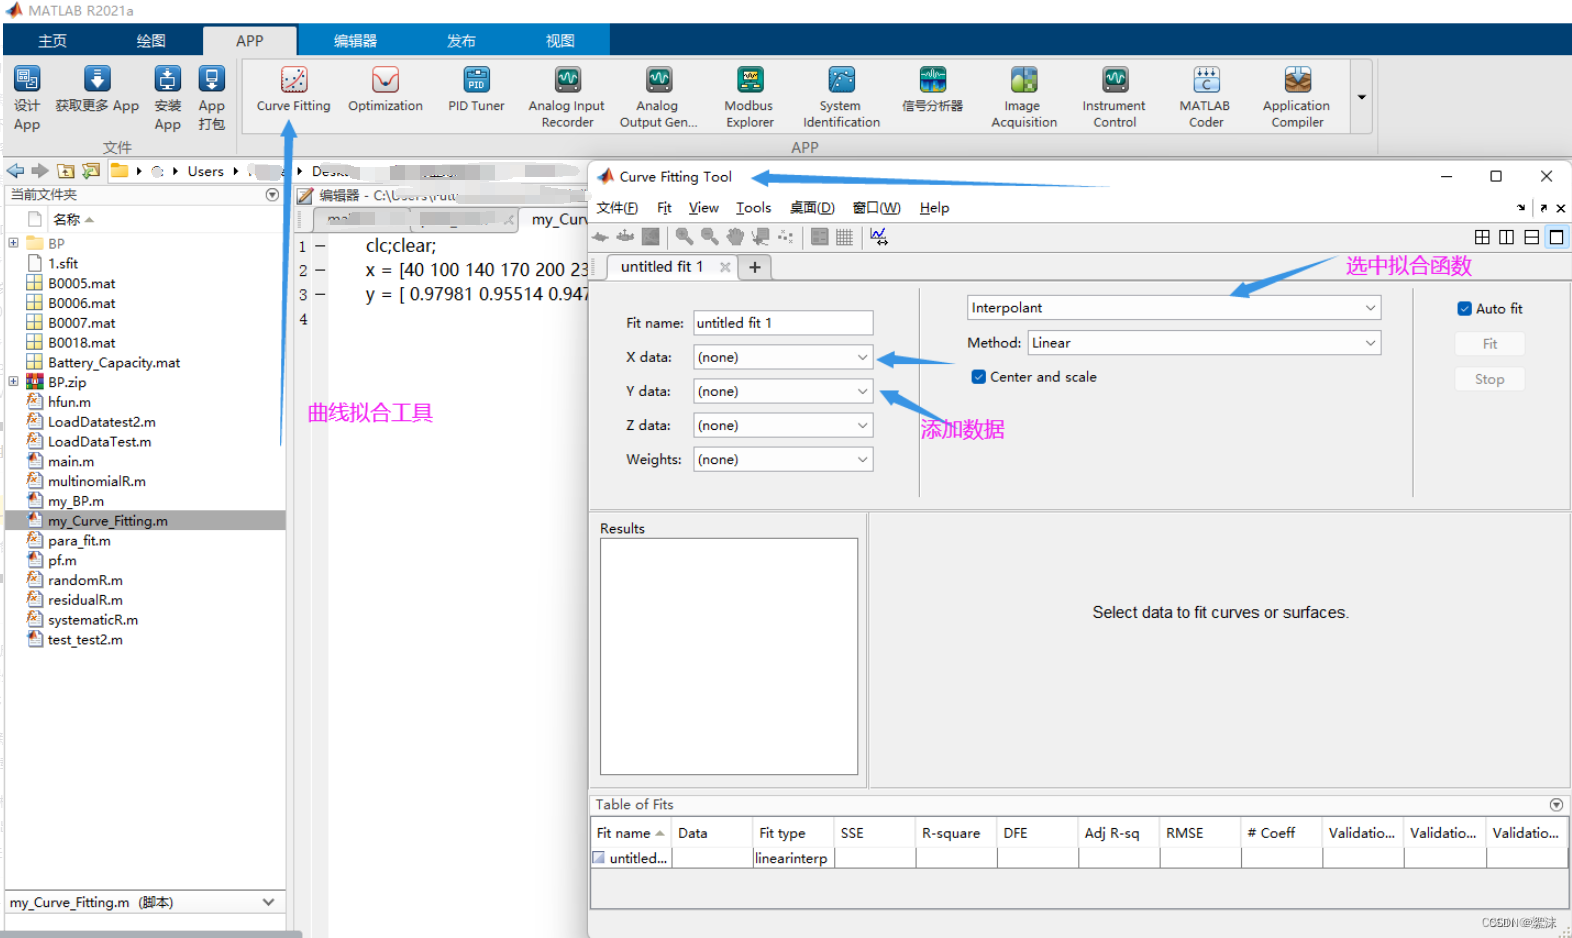Image resolution: width=1572 pixels, height=938 pixels.
Task: Open Image Acquisition app
Action: [1023, 98]
